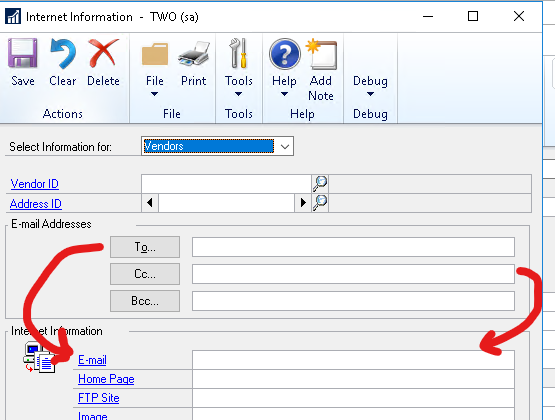Viewport: 555px width, 420px height.
Task: Go to next Address ID arrow
Action: (x=303, y=203)
